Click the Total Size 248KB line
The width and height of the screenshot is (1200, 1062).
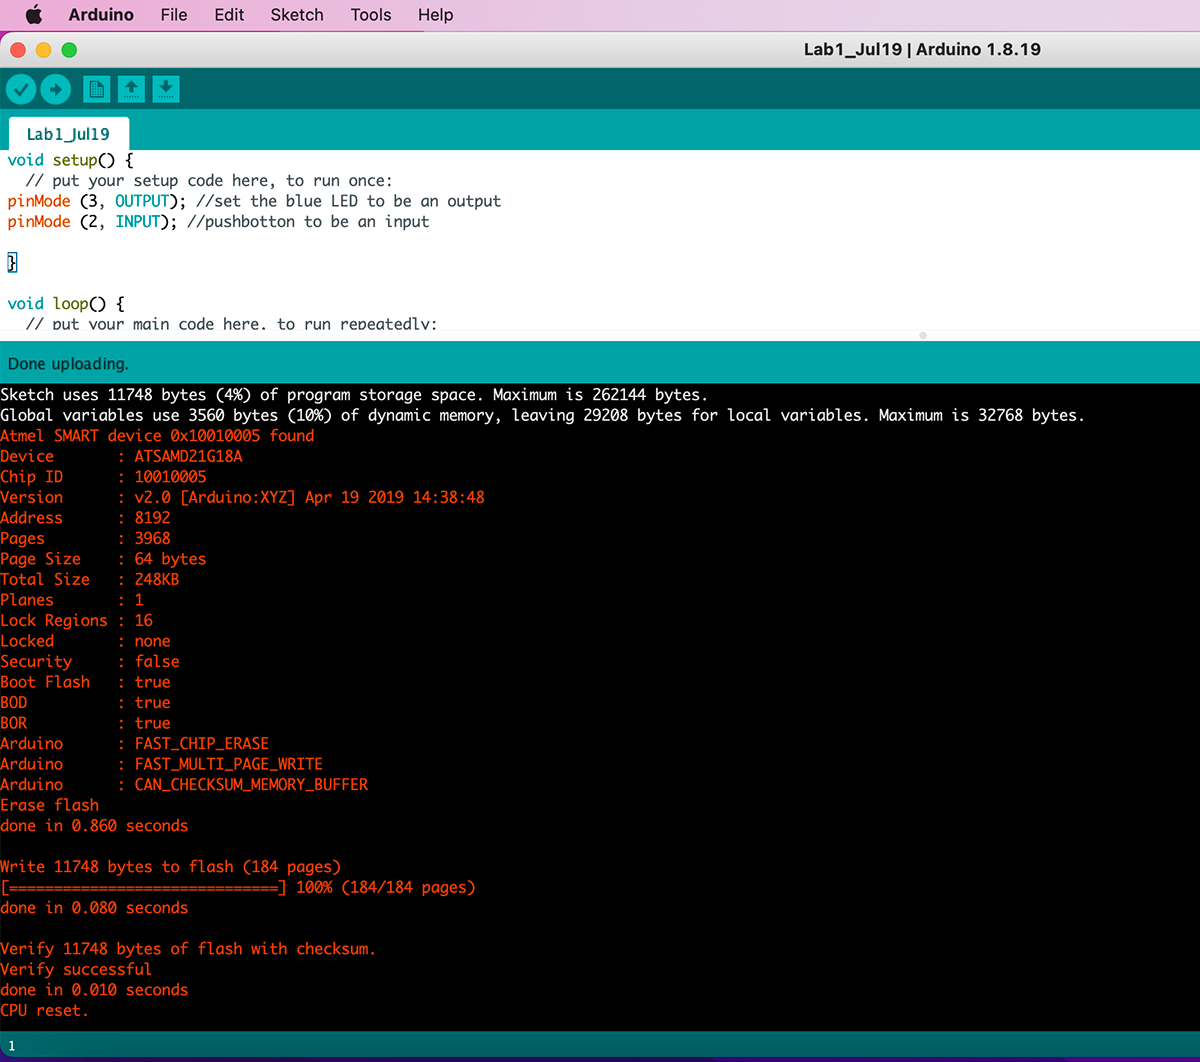(x=90, y=579)
